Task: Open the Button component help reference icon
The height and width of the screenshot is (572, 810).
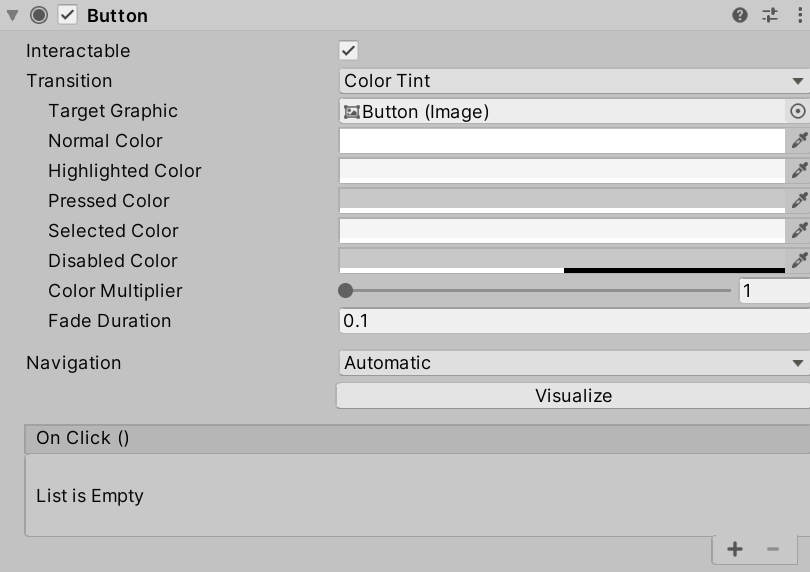Action: pos(740,15)
